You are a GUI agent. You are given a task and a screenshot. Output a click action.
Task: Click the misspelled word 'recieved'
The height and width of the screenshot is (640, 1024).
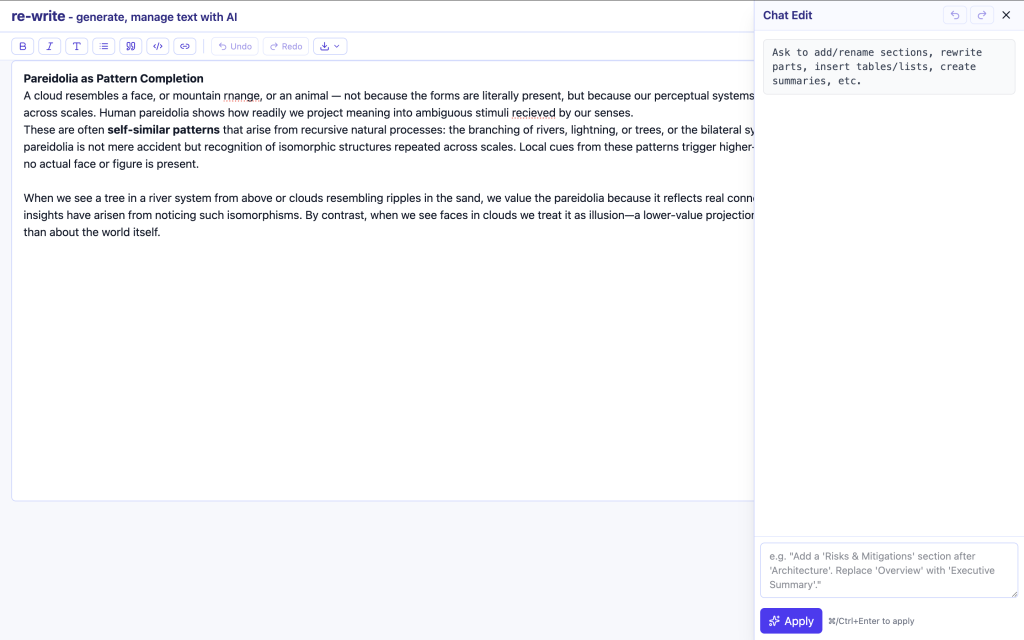[534, 113]
